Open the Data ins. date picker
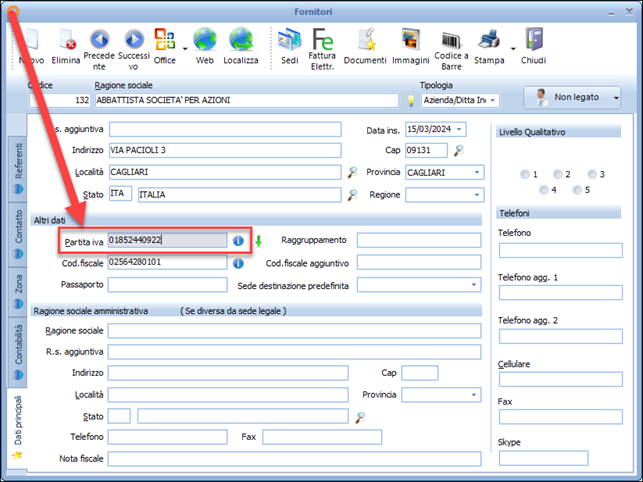Screen dimensions: 643x482 pyautogui.click(x=459, y=129)
